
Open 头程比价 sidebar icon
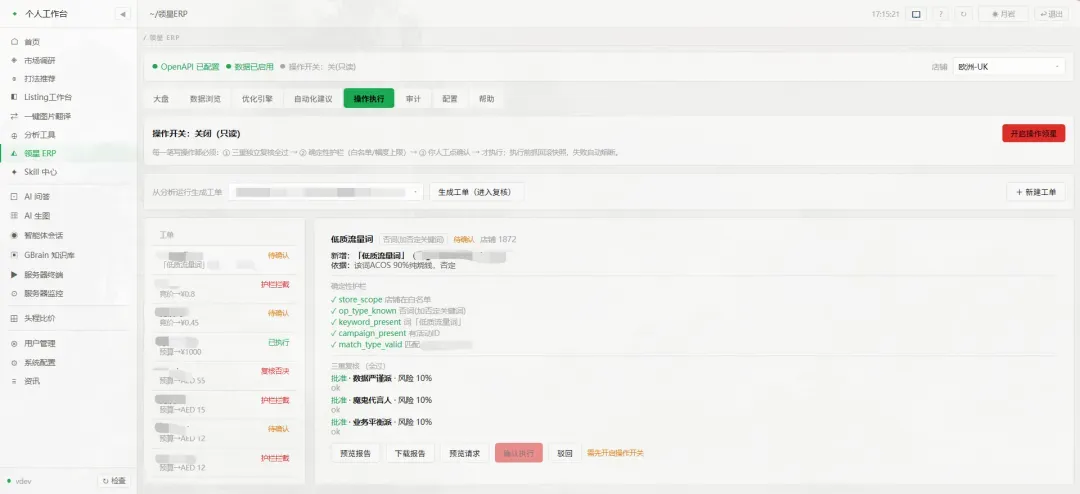(14, 318)
